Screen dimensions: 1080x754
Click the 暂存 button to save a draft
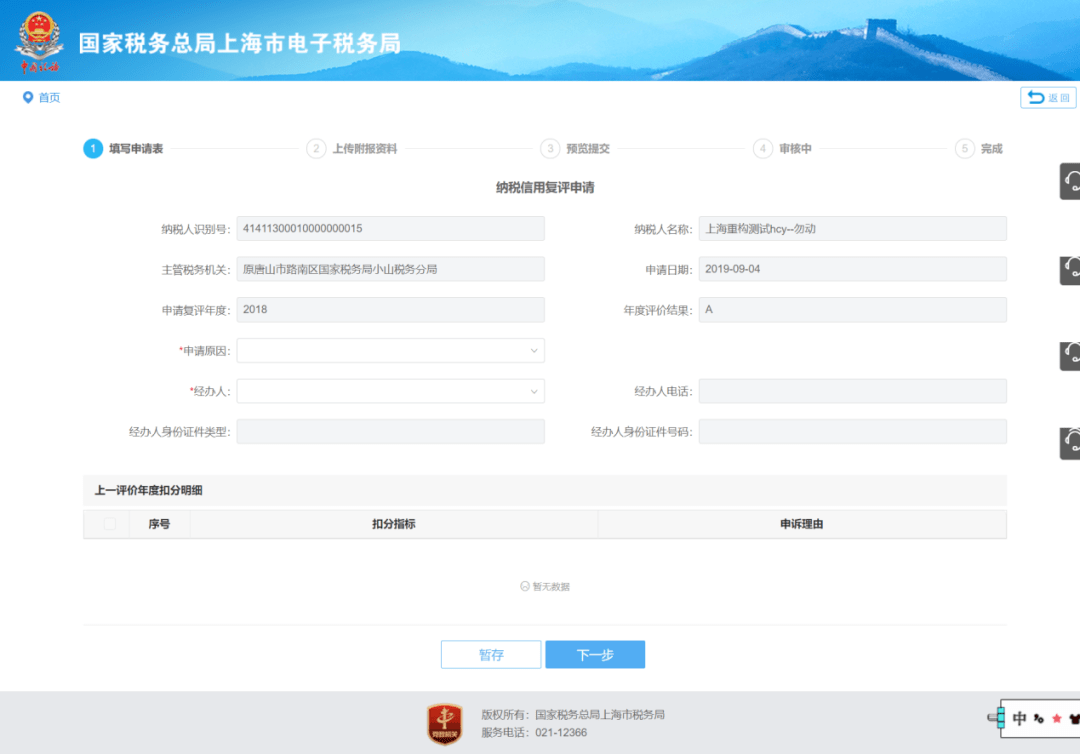[x=491, y=654]
